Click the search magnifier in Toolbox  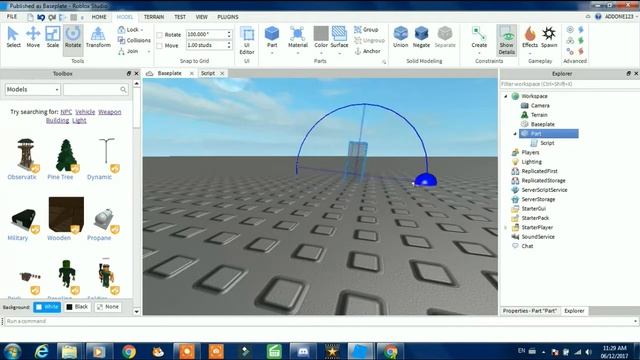(x=123, y=89)
